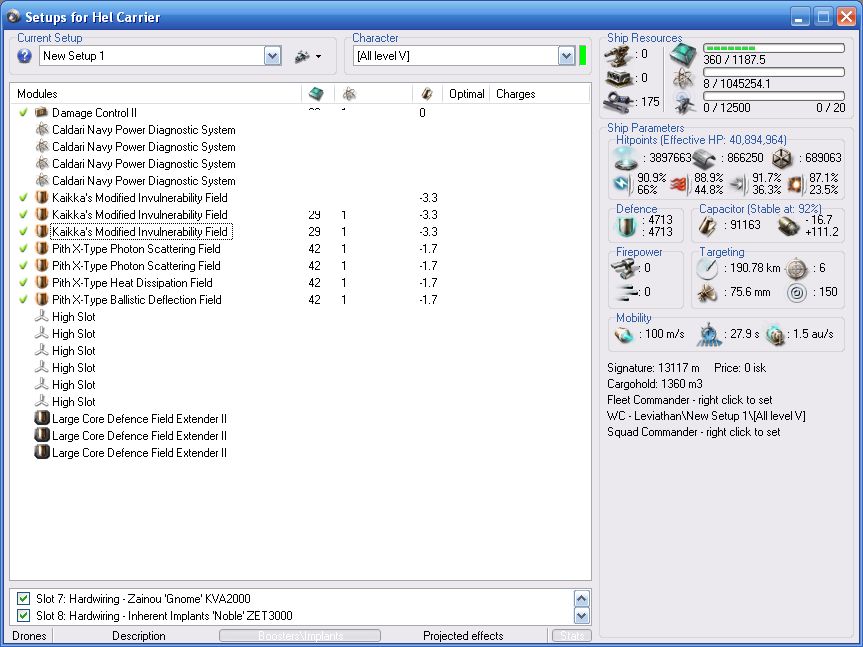Toggle Slot 7 Zainou 'Gnome' KVA2000 checkbox
Image resolution: width=863 pixels, height=647 pixels.
[x=23, y=599]
